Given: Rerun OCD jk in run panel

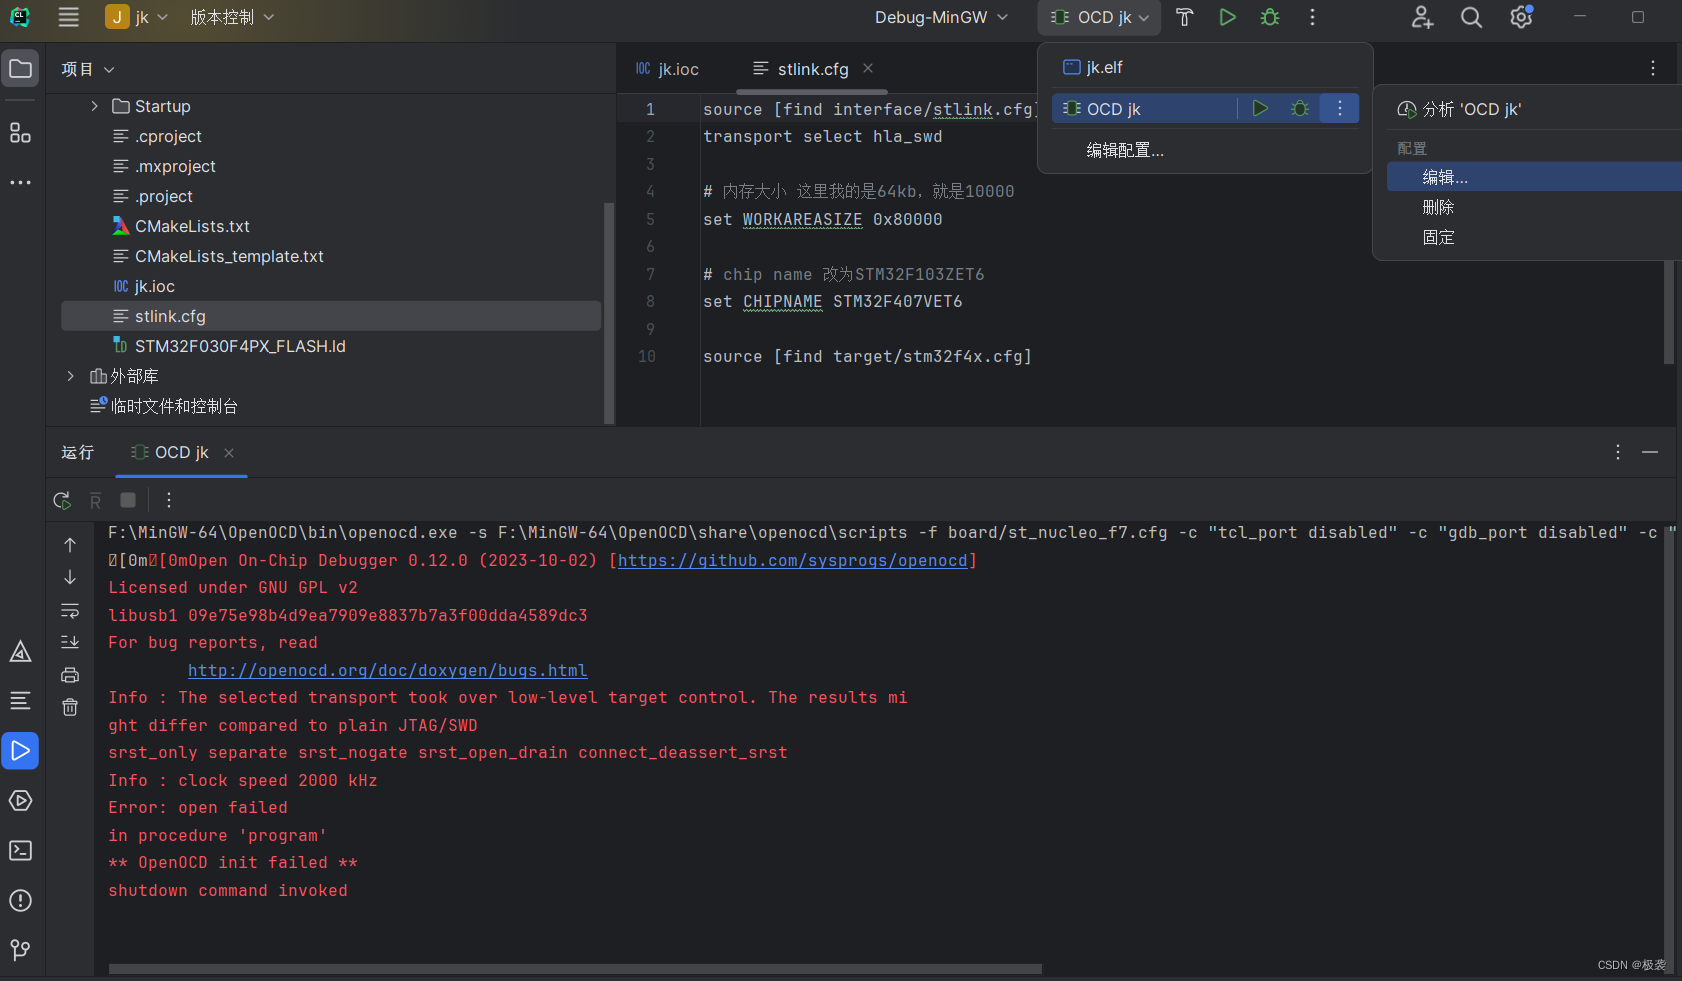Looking at the screenshot, I should (62, 500).
